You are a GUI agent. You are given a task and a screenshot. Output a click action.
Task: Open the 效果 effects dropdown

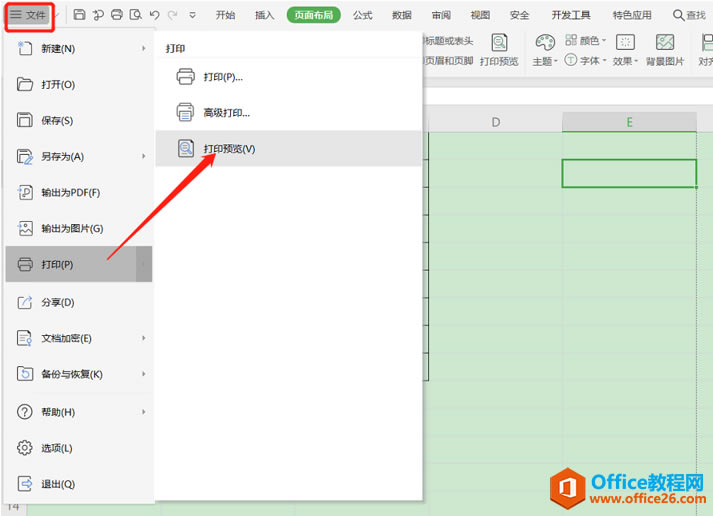(625, 50)
